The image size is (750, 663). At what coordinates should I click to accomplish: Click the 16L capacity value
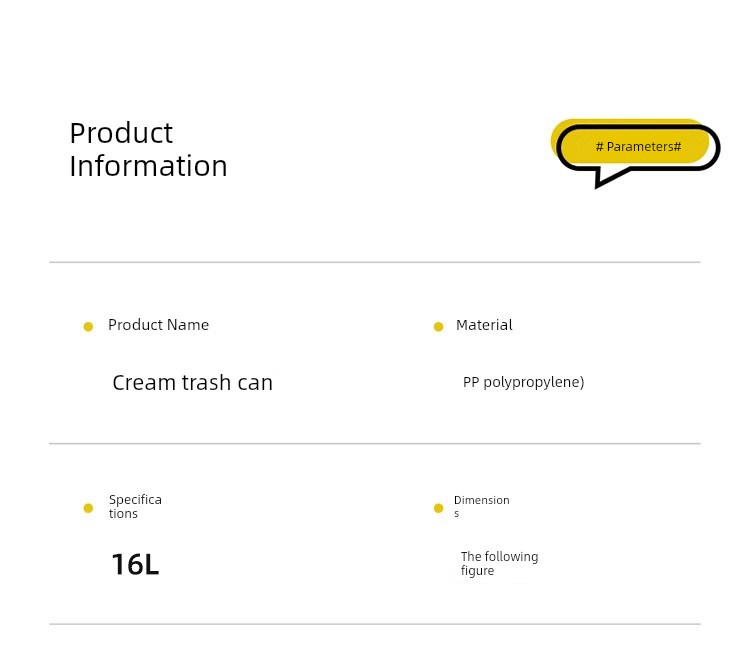pos(135,564)
